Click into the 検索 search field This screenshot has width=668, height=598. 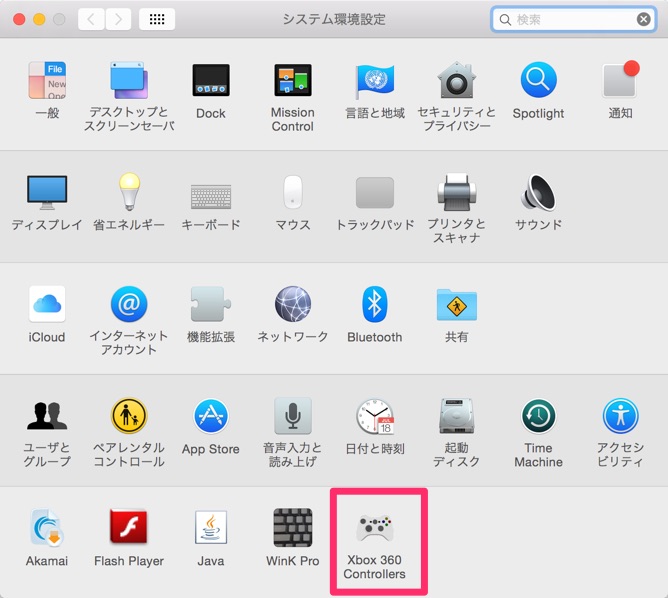pos(573,19)
